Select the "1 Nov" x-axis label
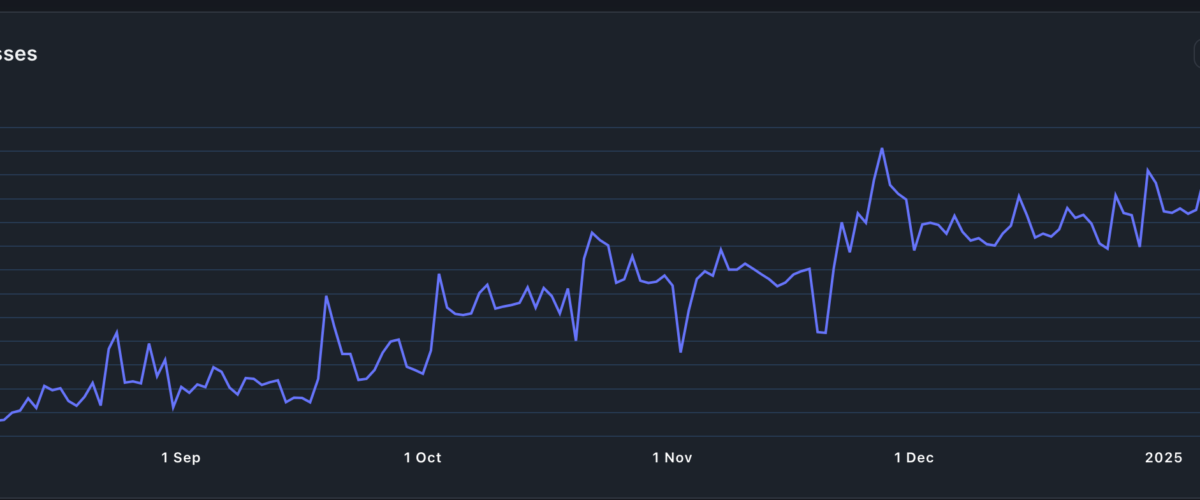Screen dimensions: 1200x500 672,458
